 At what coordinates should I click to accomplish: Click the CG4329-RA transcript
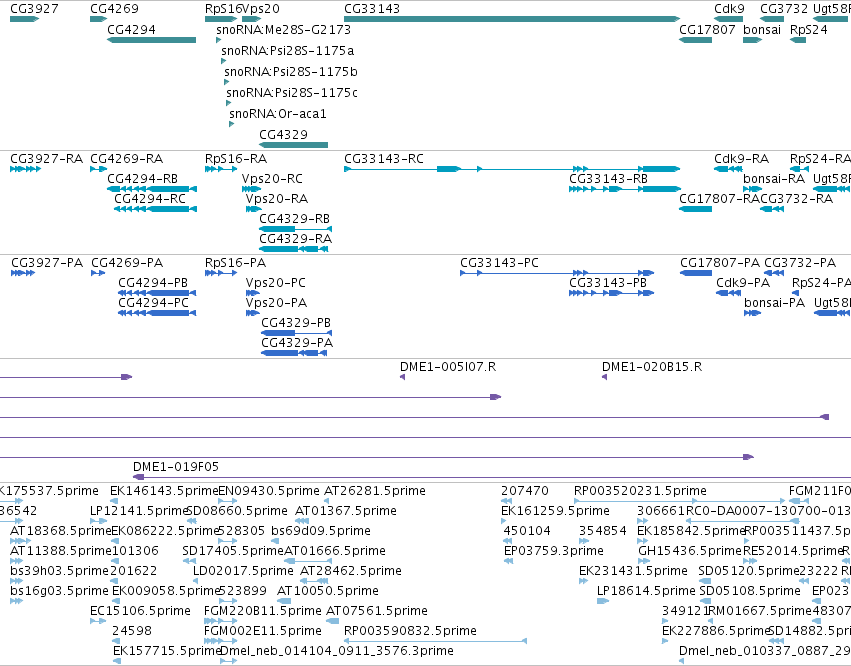(x=294, y=249)
